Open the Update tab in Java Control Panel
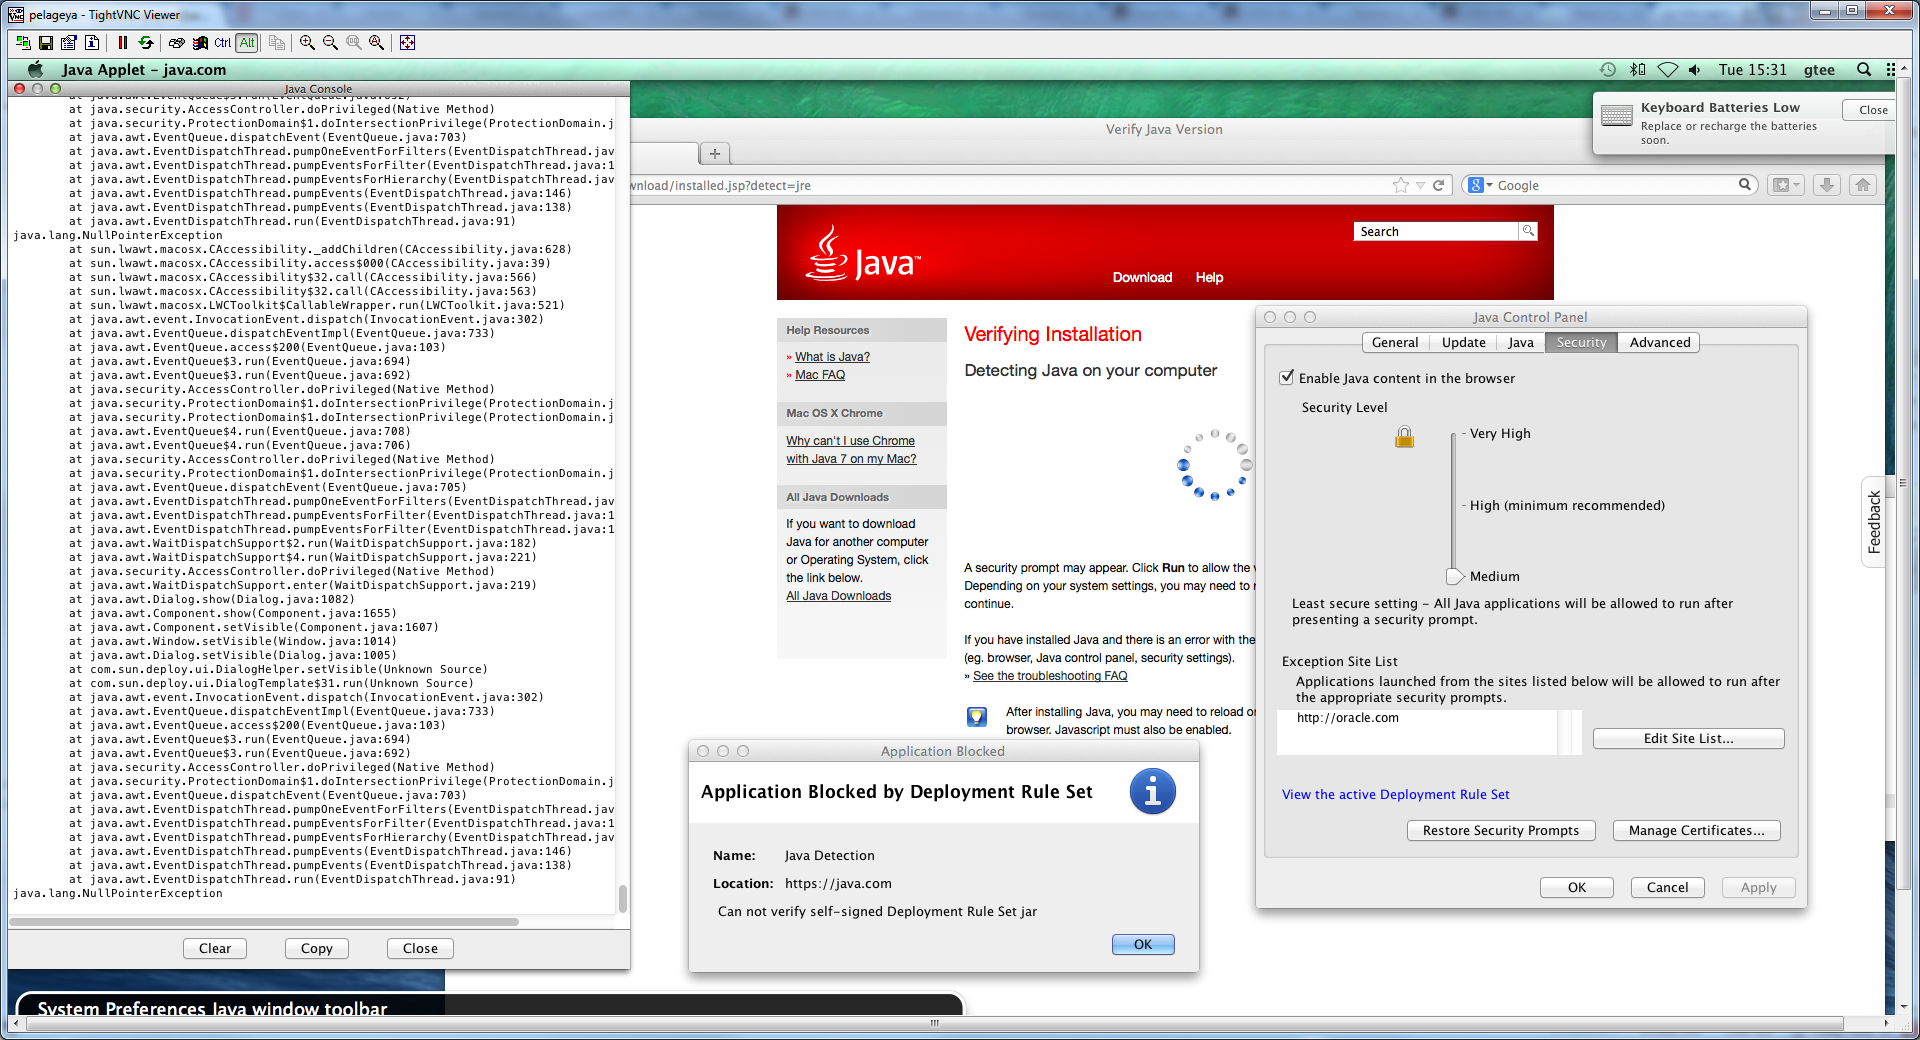The image size is (1920, 1040). click(x=1463, y=342)
